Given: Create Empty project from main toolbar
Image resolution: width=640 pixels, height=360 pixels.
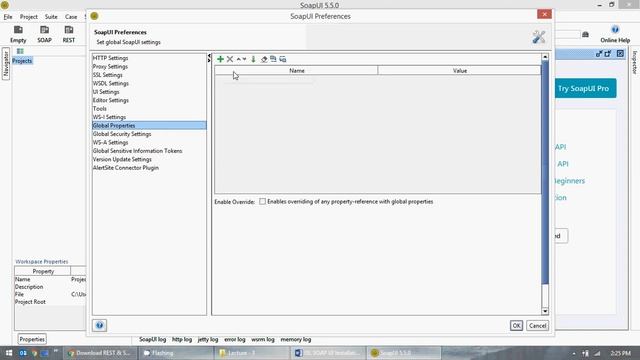Looking at the screenshot, I should pos(18,34).
